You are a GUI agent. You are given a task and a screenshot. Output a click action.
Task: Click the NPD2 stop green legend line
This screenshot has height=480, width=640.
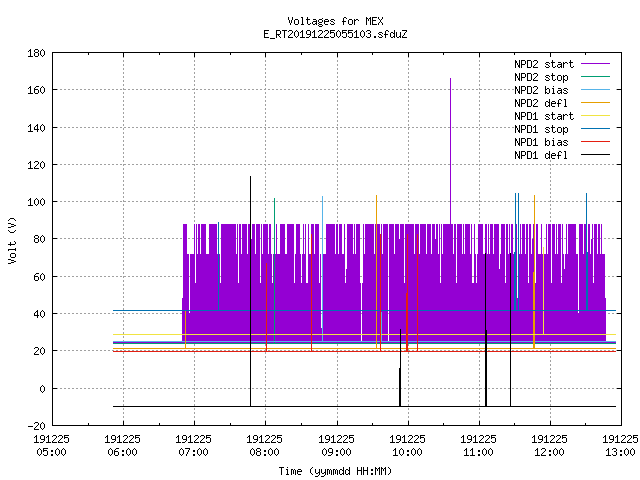tap(596, 77)
